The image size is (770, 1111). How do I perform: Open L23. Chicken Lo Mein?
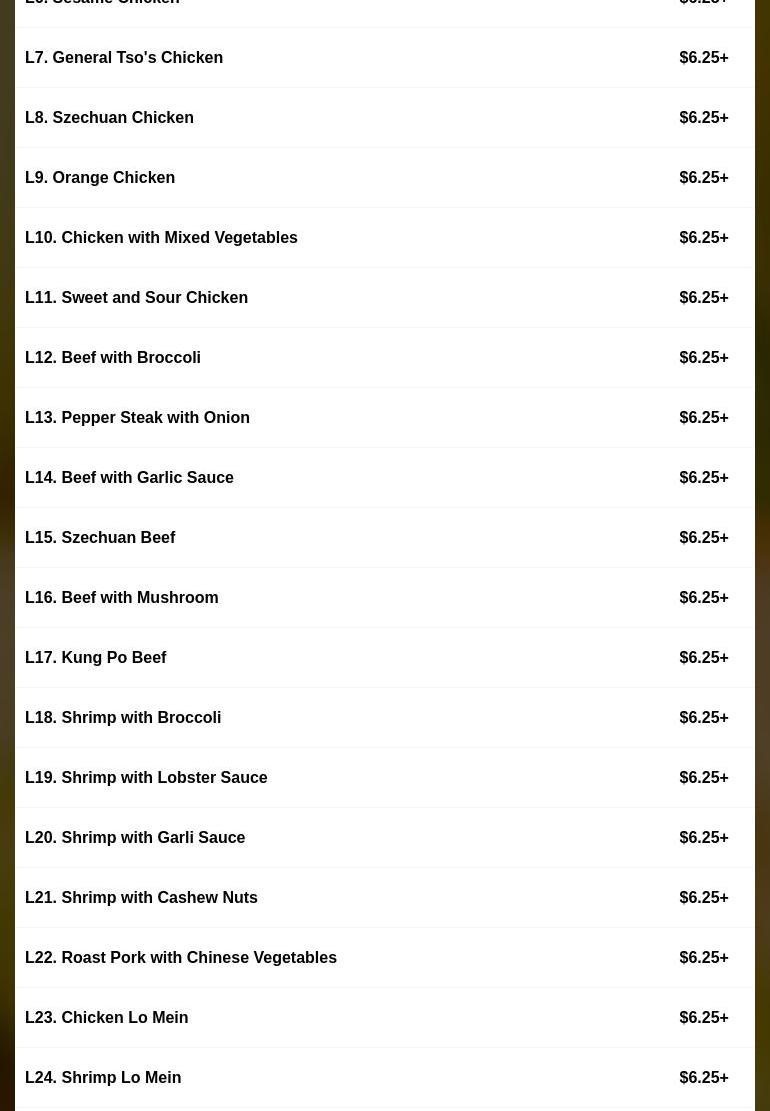[106, 1018]
